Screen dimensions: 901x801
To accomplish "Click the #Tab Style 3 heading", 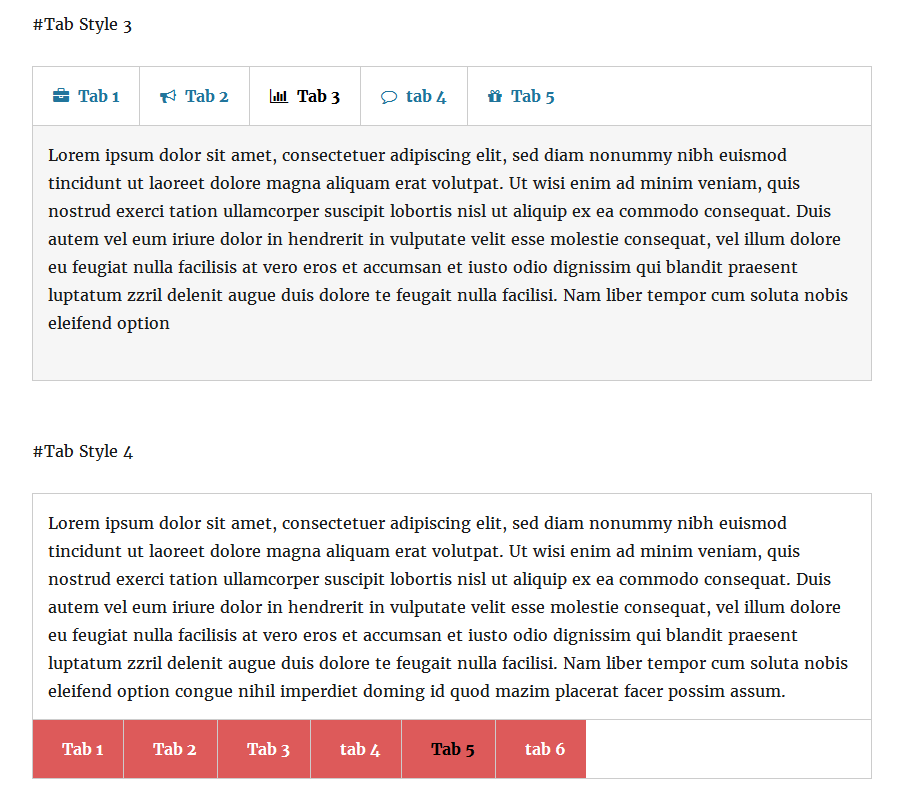I will point(82,25).
